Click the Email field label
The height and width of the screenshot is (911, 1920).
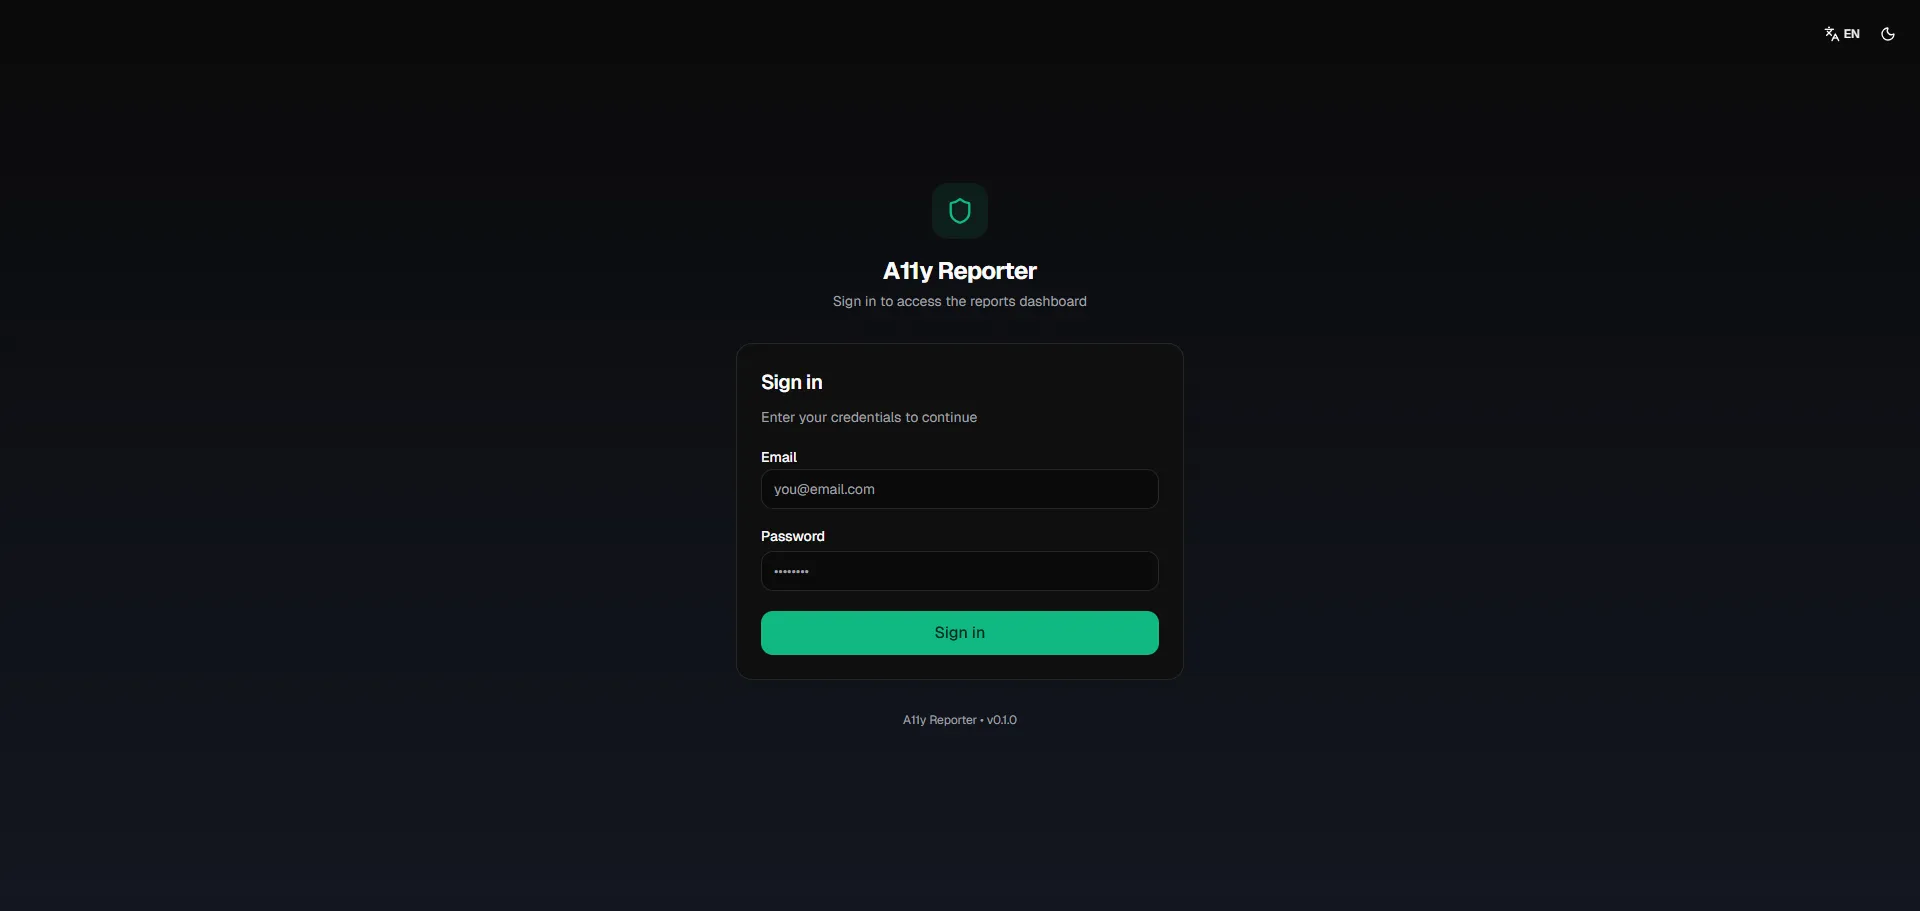(778, 457)
